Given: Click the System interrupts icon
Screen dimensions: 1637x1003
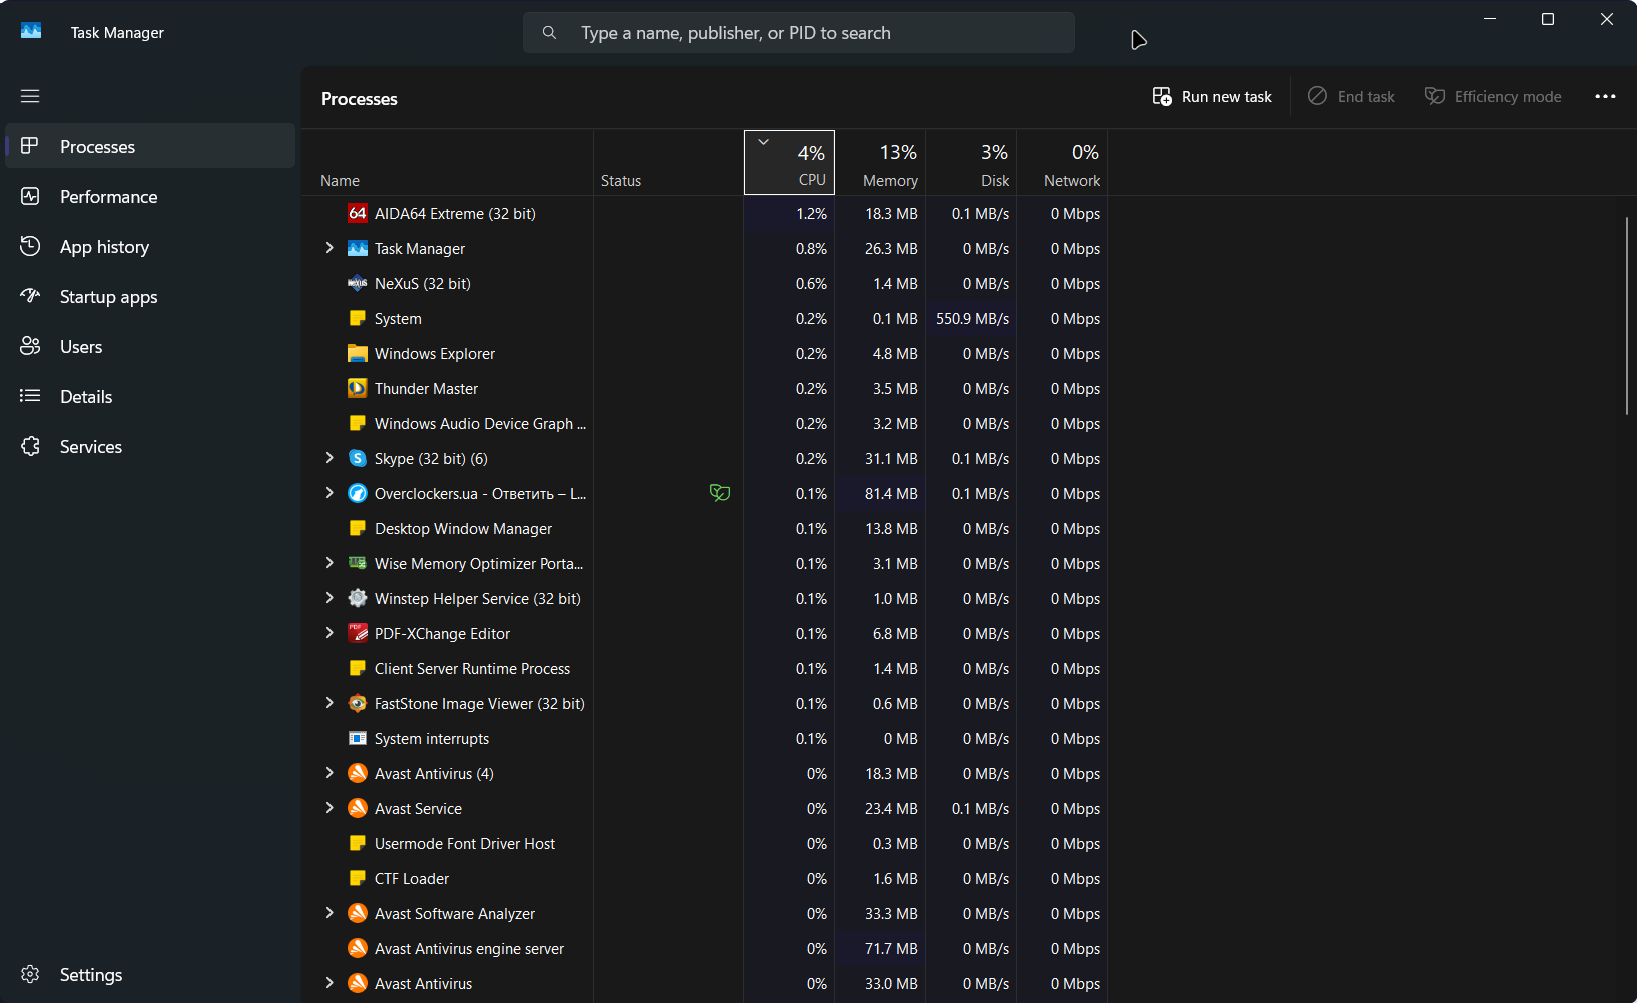Looking at the screenshot, I should point(357,738).
